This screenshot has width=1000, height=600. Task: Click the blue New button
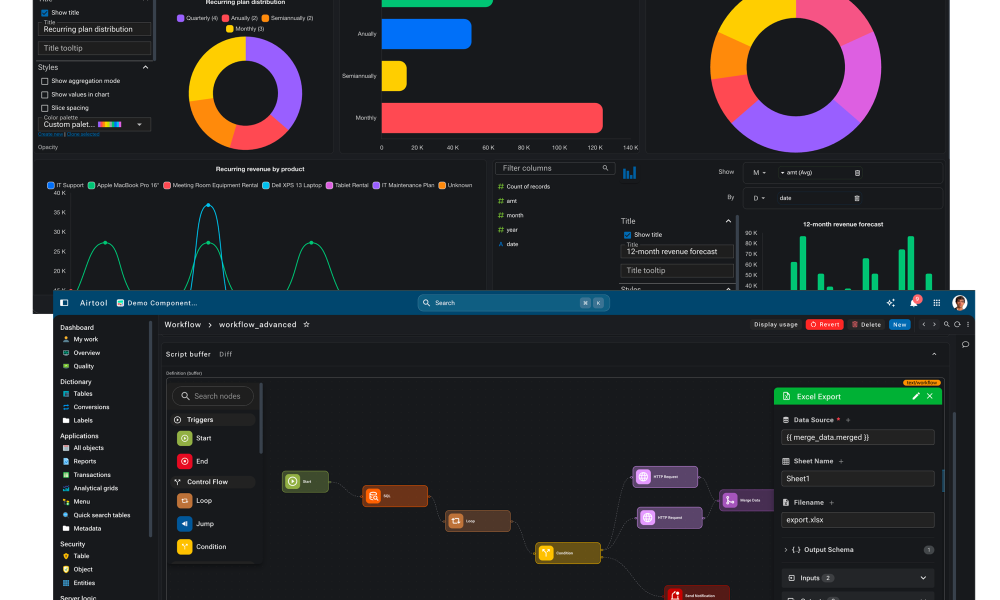pyautogui.click(x=899, y=325)
